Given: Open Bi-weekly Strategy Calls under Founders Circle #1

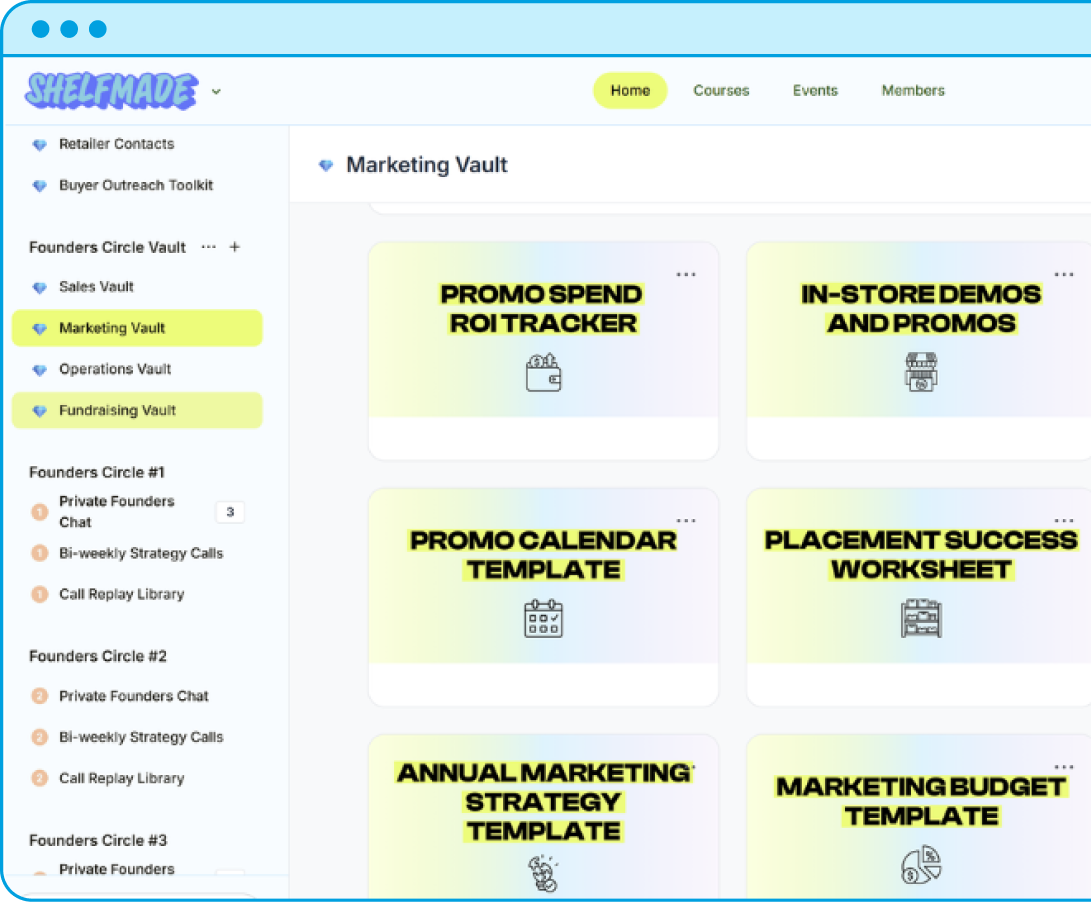Looking at the screenshot, I should coord(141,553).
